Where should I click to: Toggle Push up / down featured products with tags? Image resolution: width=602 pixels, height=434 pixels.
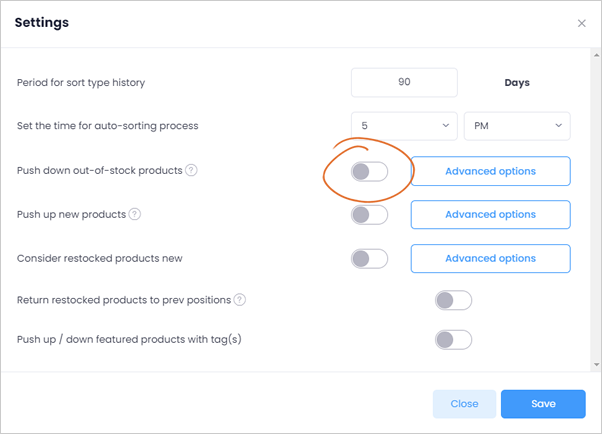453,340
